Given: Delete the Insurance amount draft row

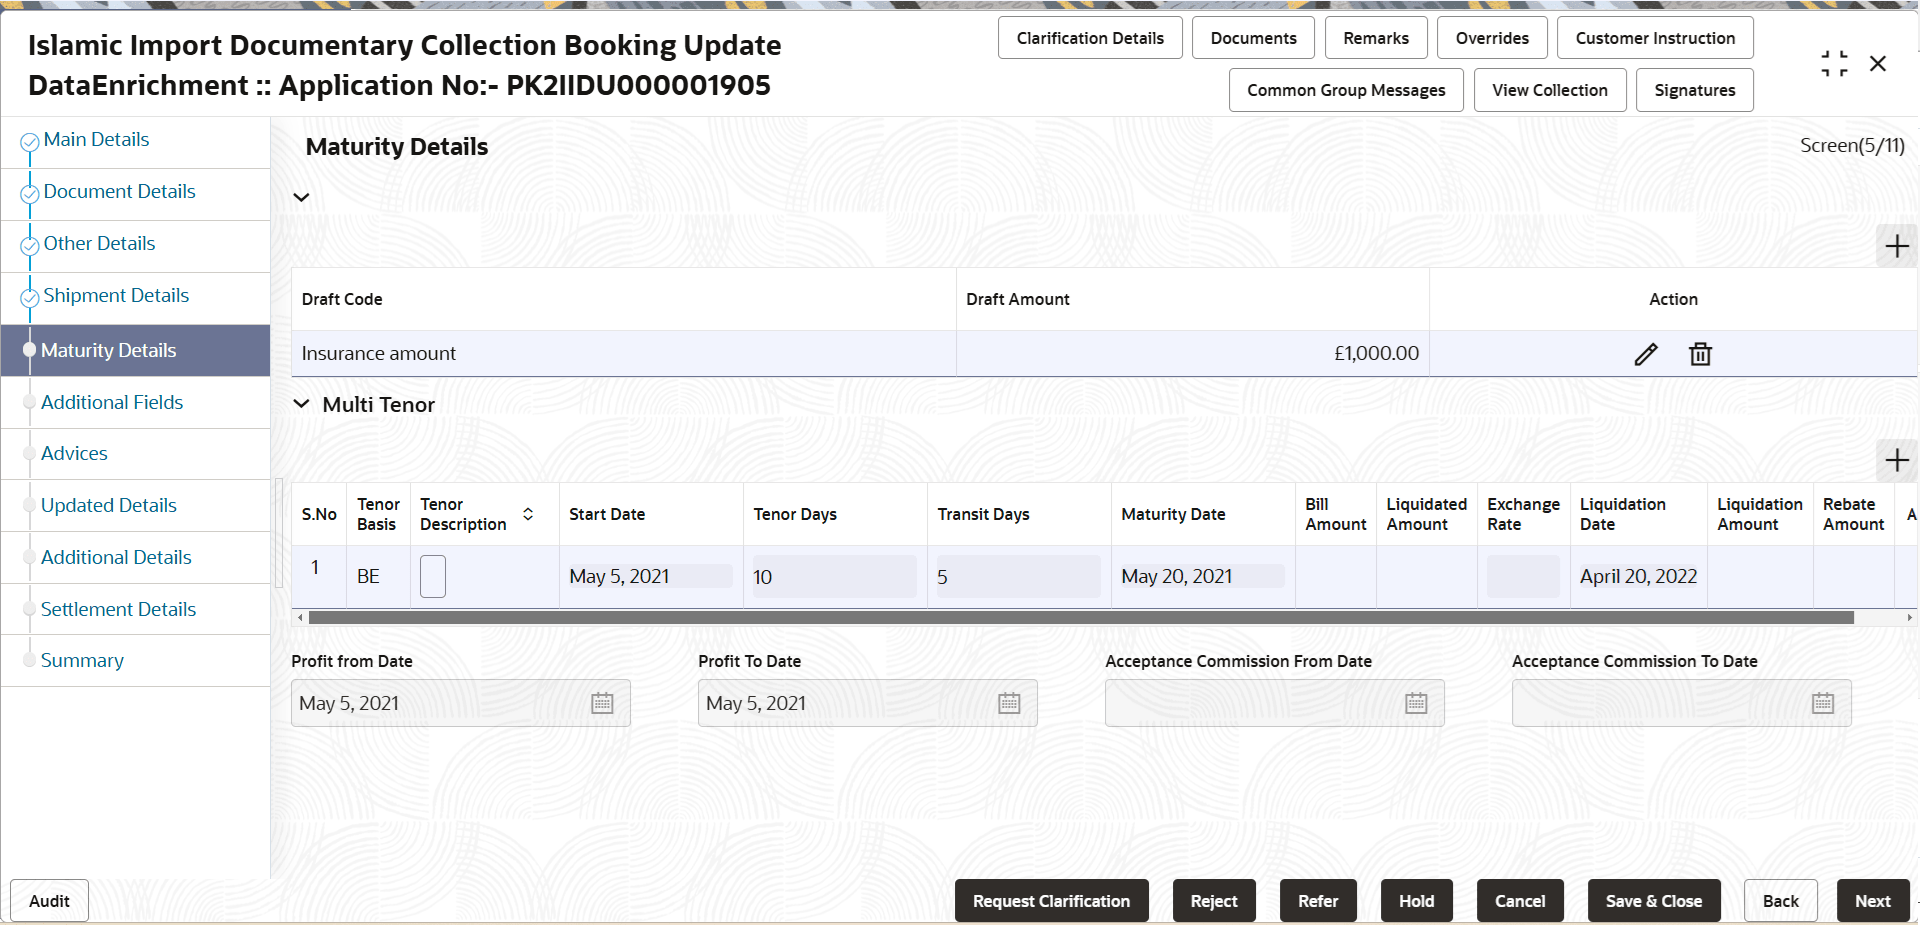Looking at the screenshot, I should tap(1700, 354).
